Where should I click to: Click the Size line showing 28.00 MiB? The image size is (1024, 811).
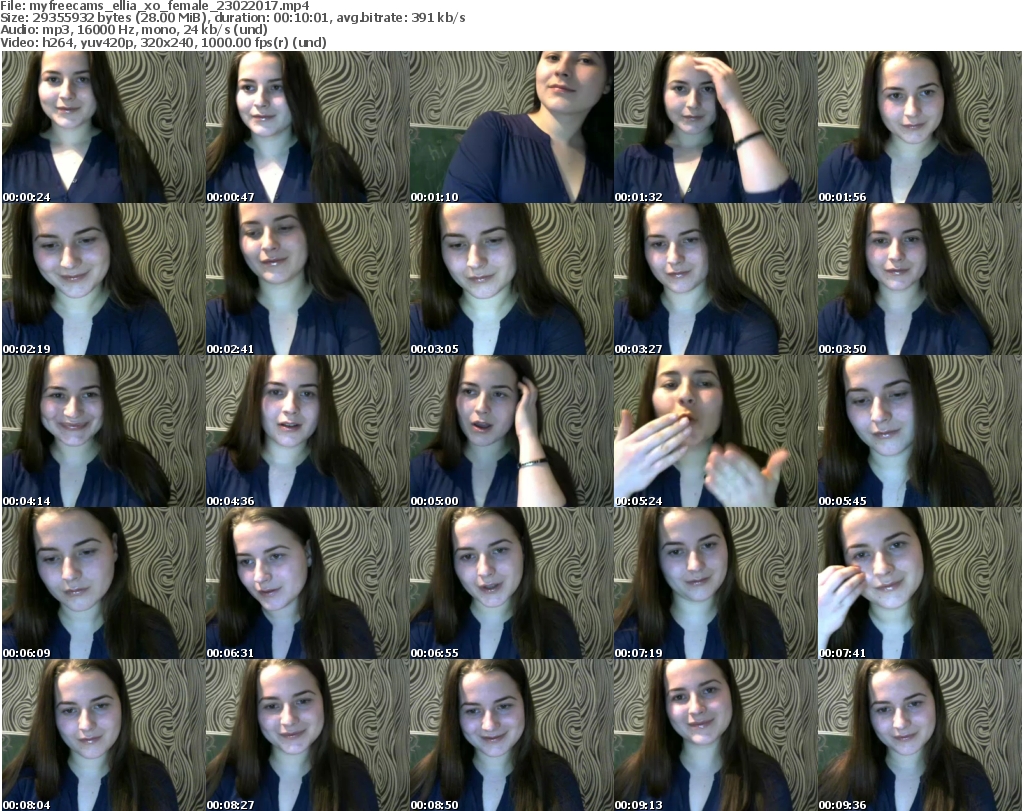tap(232, 18)
